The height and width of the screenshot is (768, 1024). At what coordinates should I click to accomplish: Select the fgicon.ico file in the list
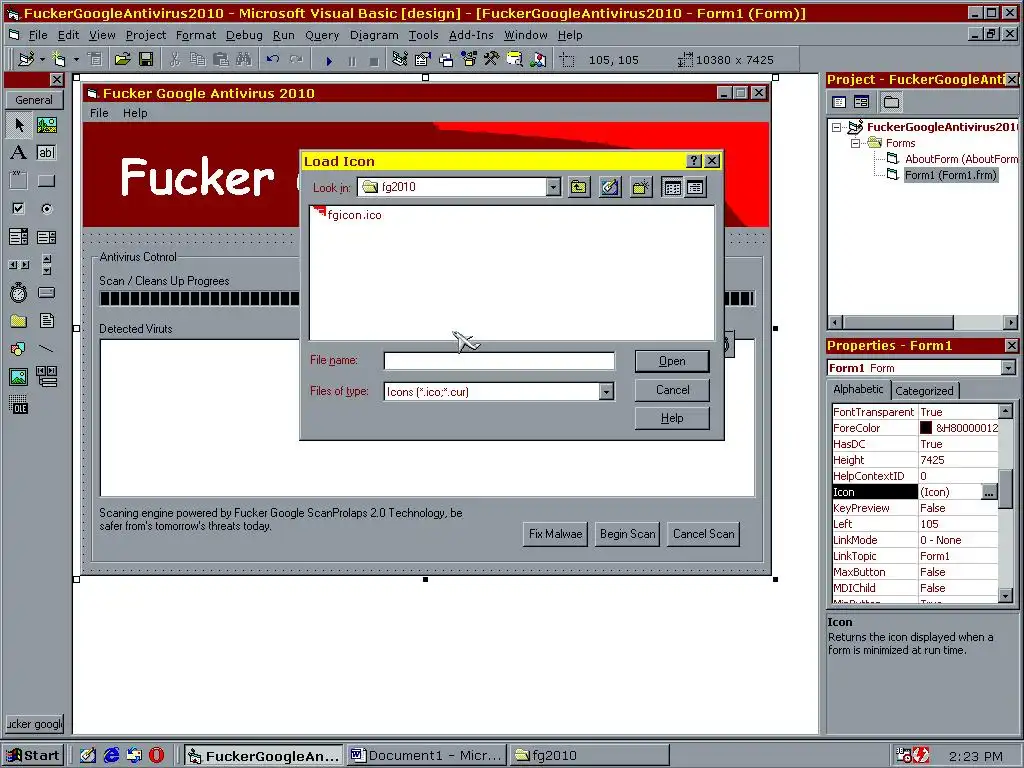(348, 214)
